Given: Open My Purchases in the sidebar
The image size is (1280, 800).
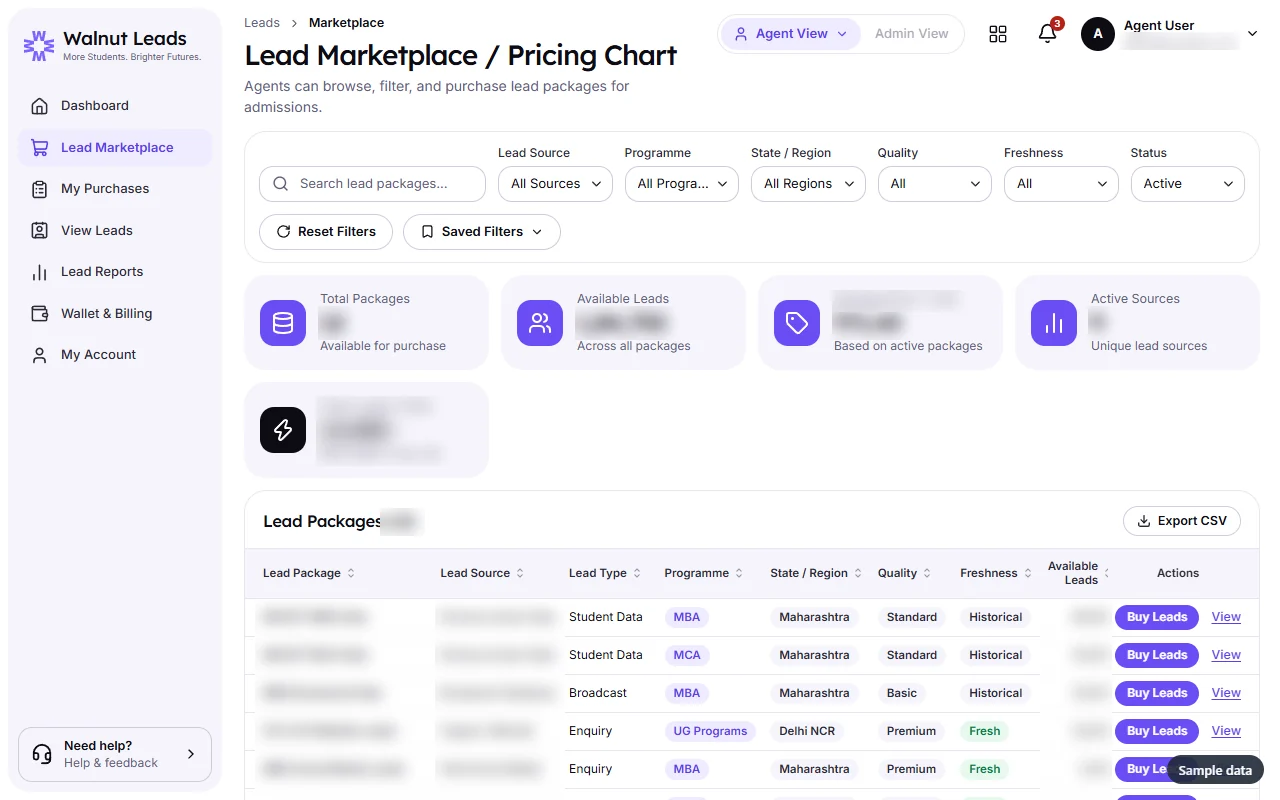Looking at the screenshot, I should tap(115, 189).
